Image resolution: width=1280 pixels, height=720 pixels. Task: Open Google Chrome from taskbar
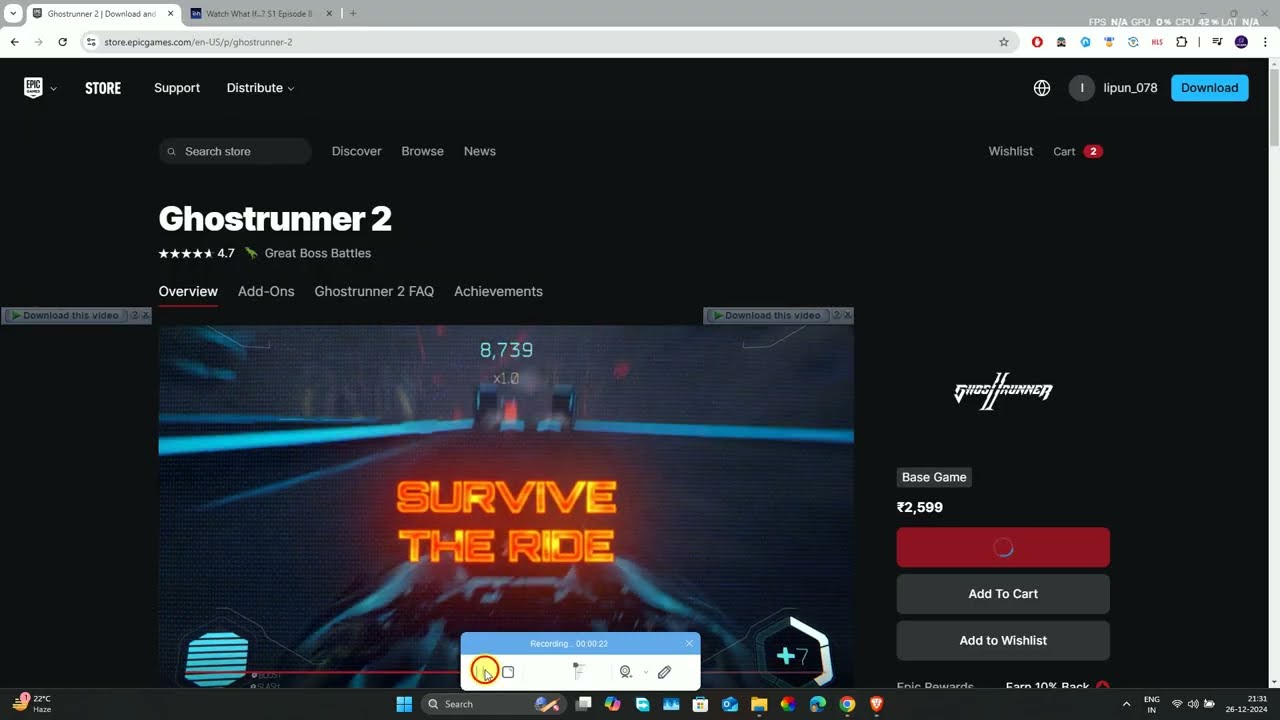coord(847,704)
